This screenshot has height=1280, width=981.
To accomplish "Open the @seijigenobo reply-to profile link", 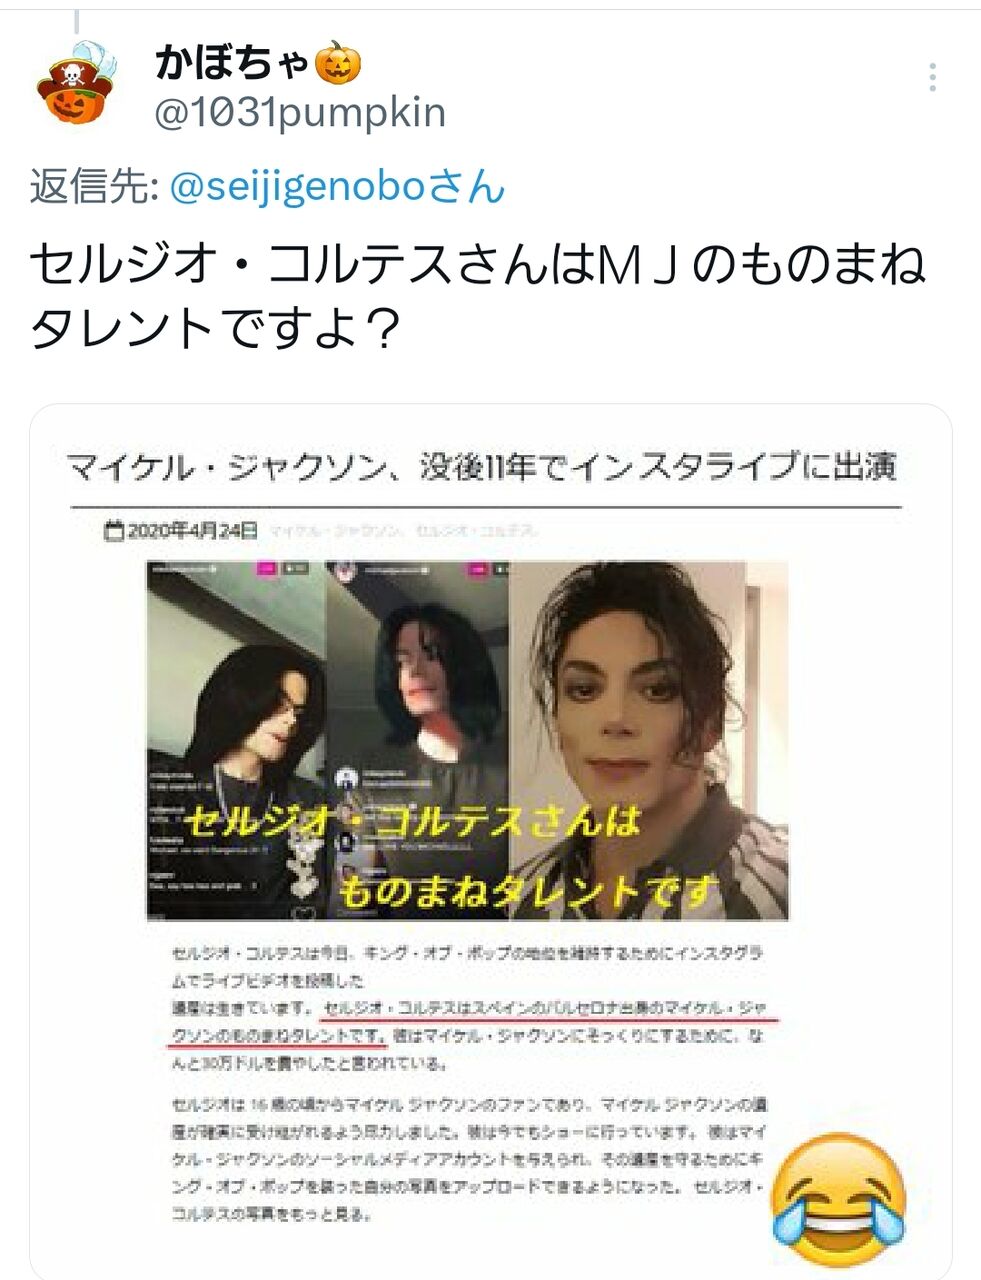I will click(338, 186).
